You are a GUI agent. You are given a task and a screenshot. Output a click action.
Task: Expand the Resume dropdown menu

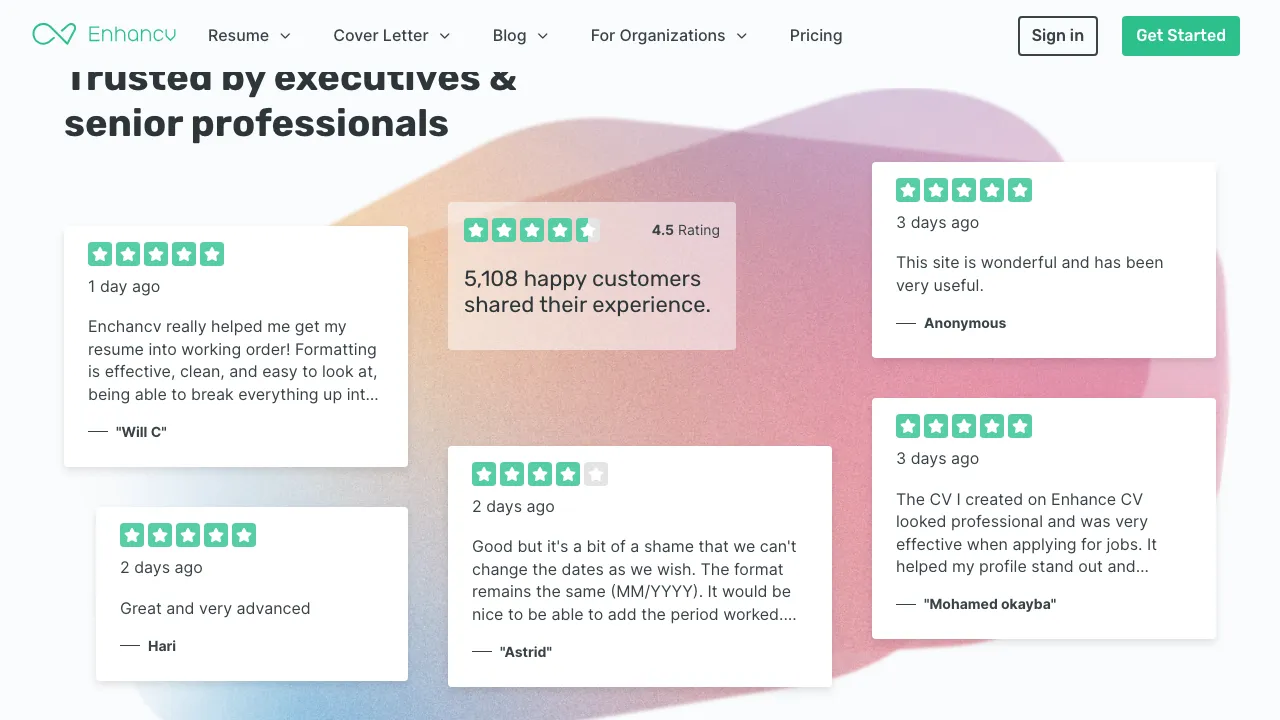(249, 36)
